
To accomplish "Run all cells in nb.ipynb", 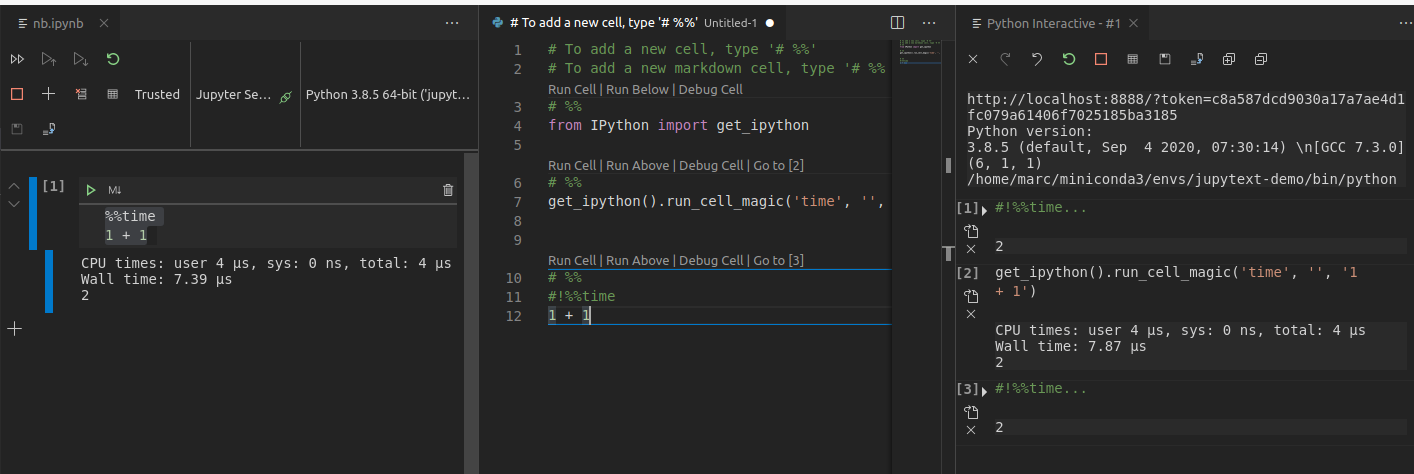I will coord(17,60).
